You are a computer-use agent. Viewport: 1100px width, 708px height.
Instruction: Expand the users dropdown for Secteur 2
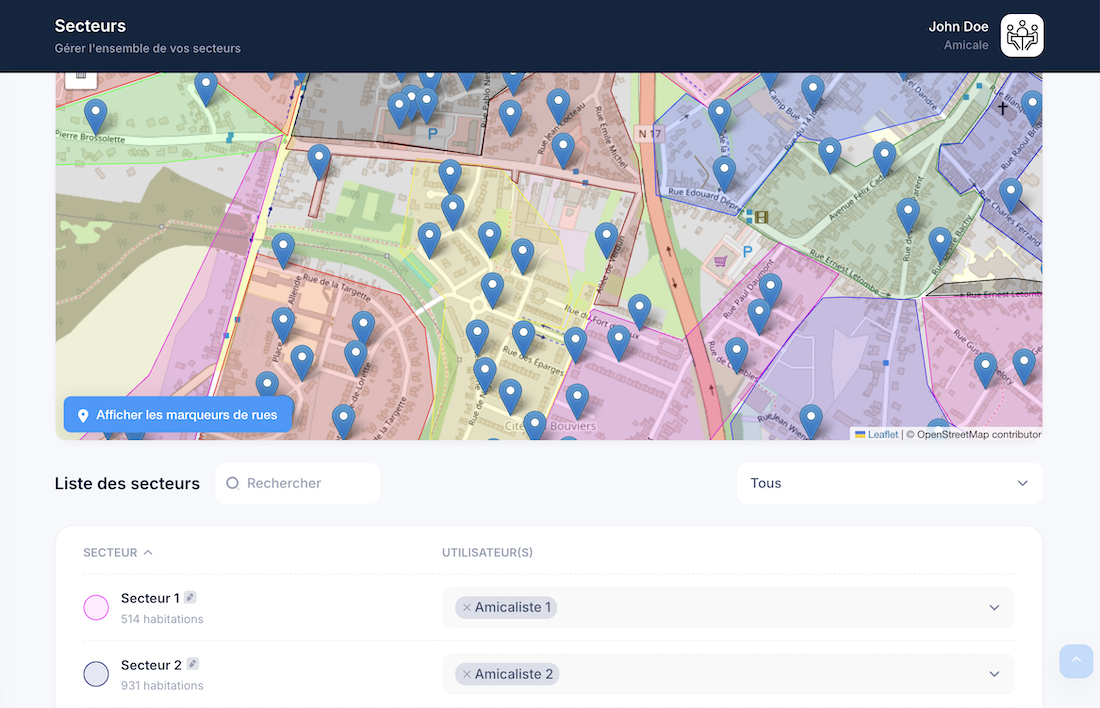click(993, 674)
